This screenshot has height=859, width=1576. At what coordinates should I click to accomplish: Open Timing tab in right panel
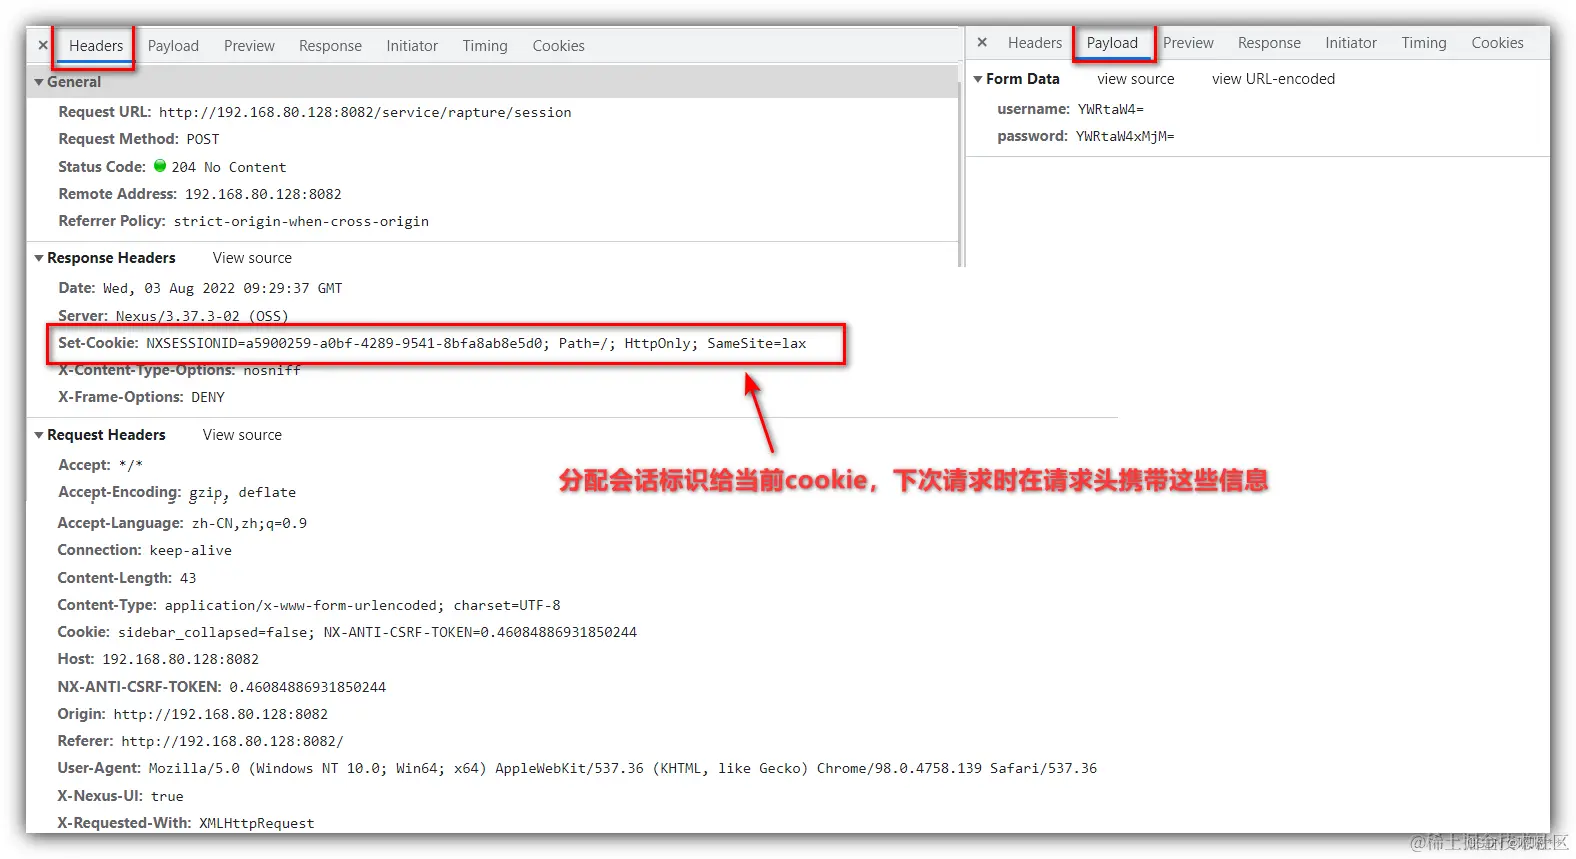1424,43
